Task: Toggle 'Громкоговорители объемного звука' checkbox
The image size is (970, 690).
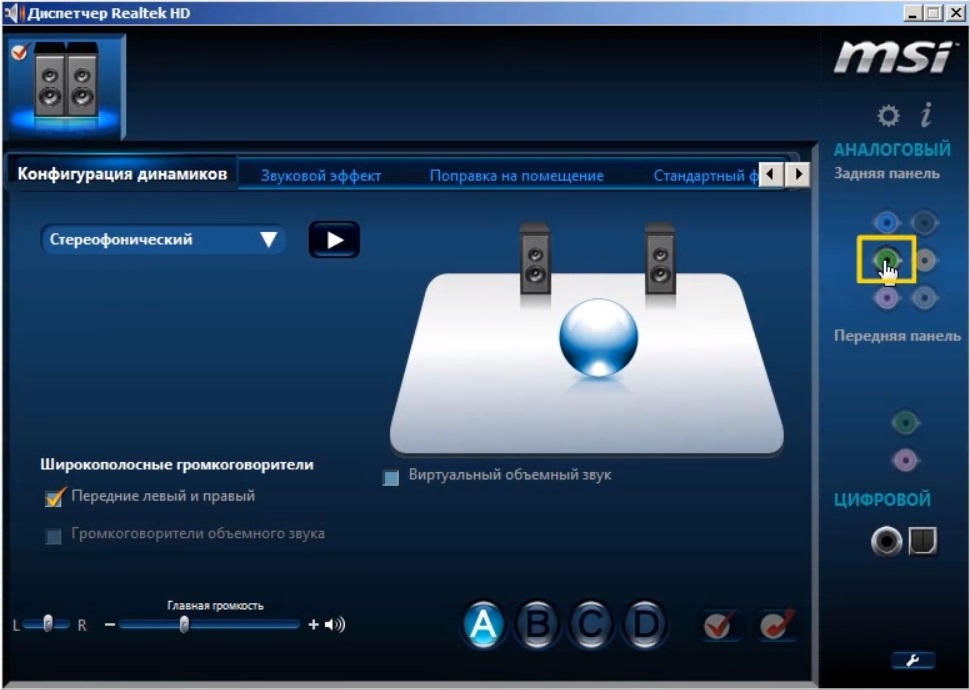Action: click(54, 536)
